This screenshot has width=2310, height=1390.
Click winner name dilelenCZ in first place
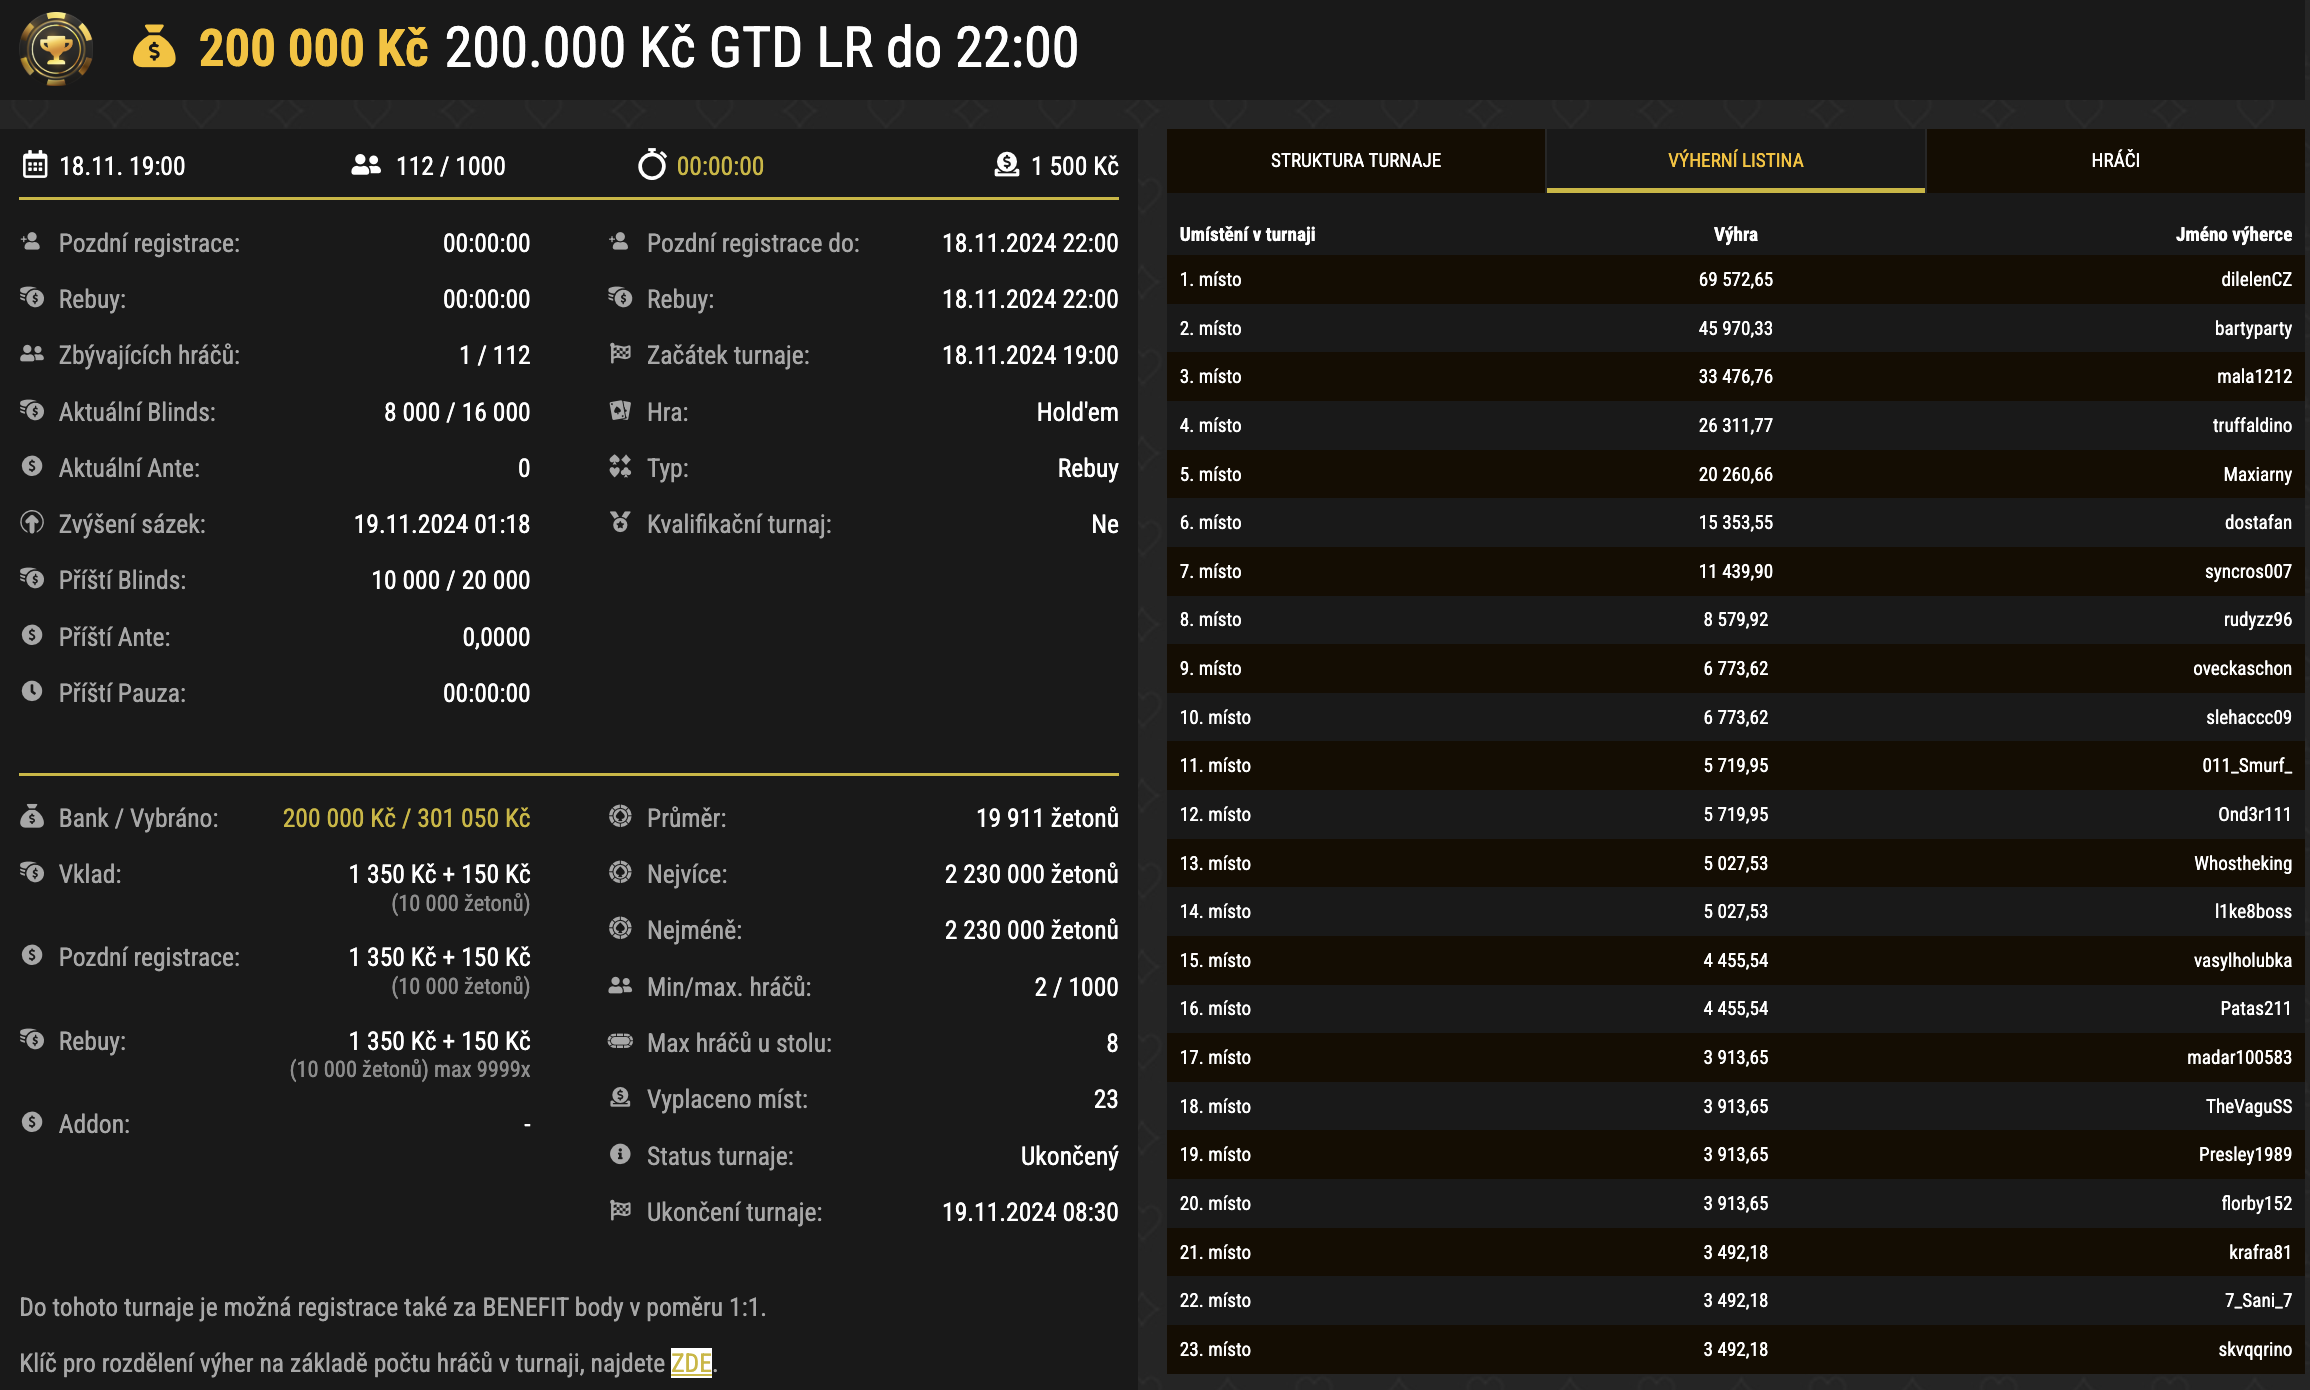[x=2255, y=280]
